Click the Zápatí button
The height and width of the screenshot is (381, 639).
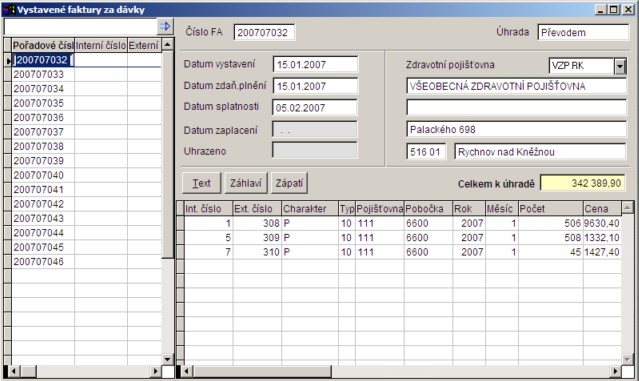[x=289, y=183]
